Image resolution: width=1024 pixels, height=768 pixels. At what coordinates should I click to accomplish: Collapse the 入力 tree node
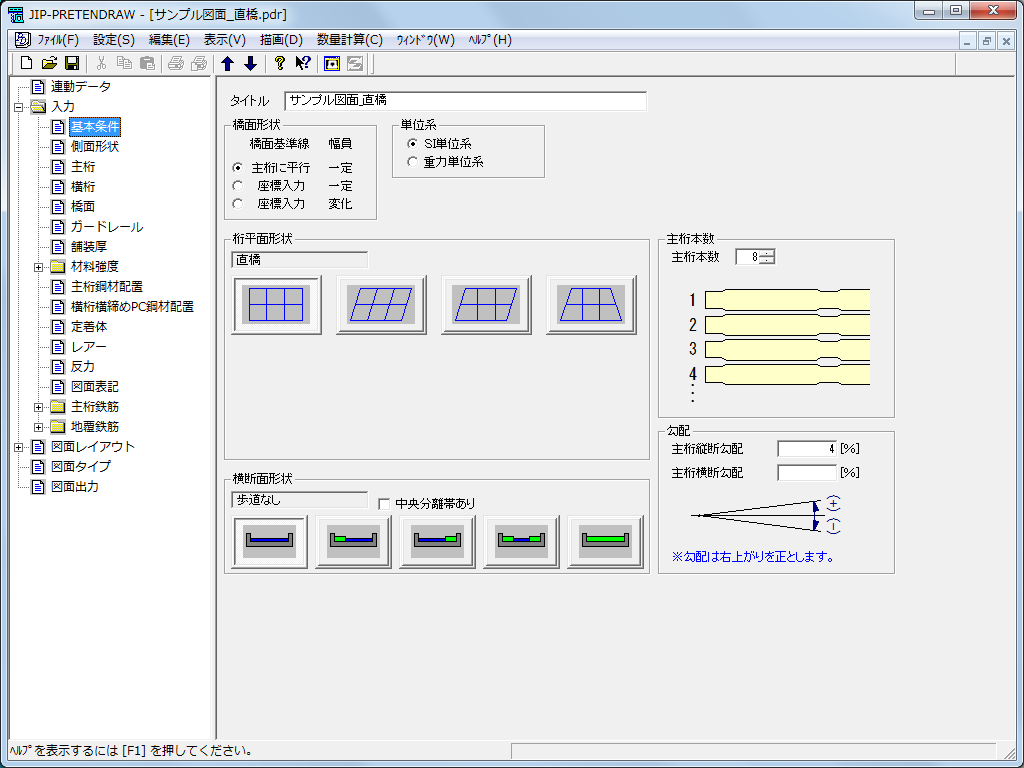(19, 107)
